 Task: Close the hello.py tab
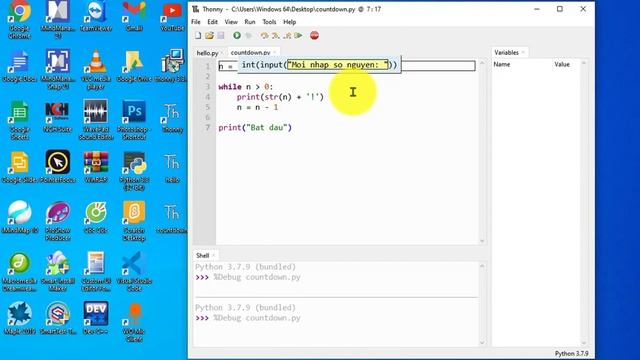(x=222, y=53)
